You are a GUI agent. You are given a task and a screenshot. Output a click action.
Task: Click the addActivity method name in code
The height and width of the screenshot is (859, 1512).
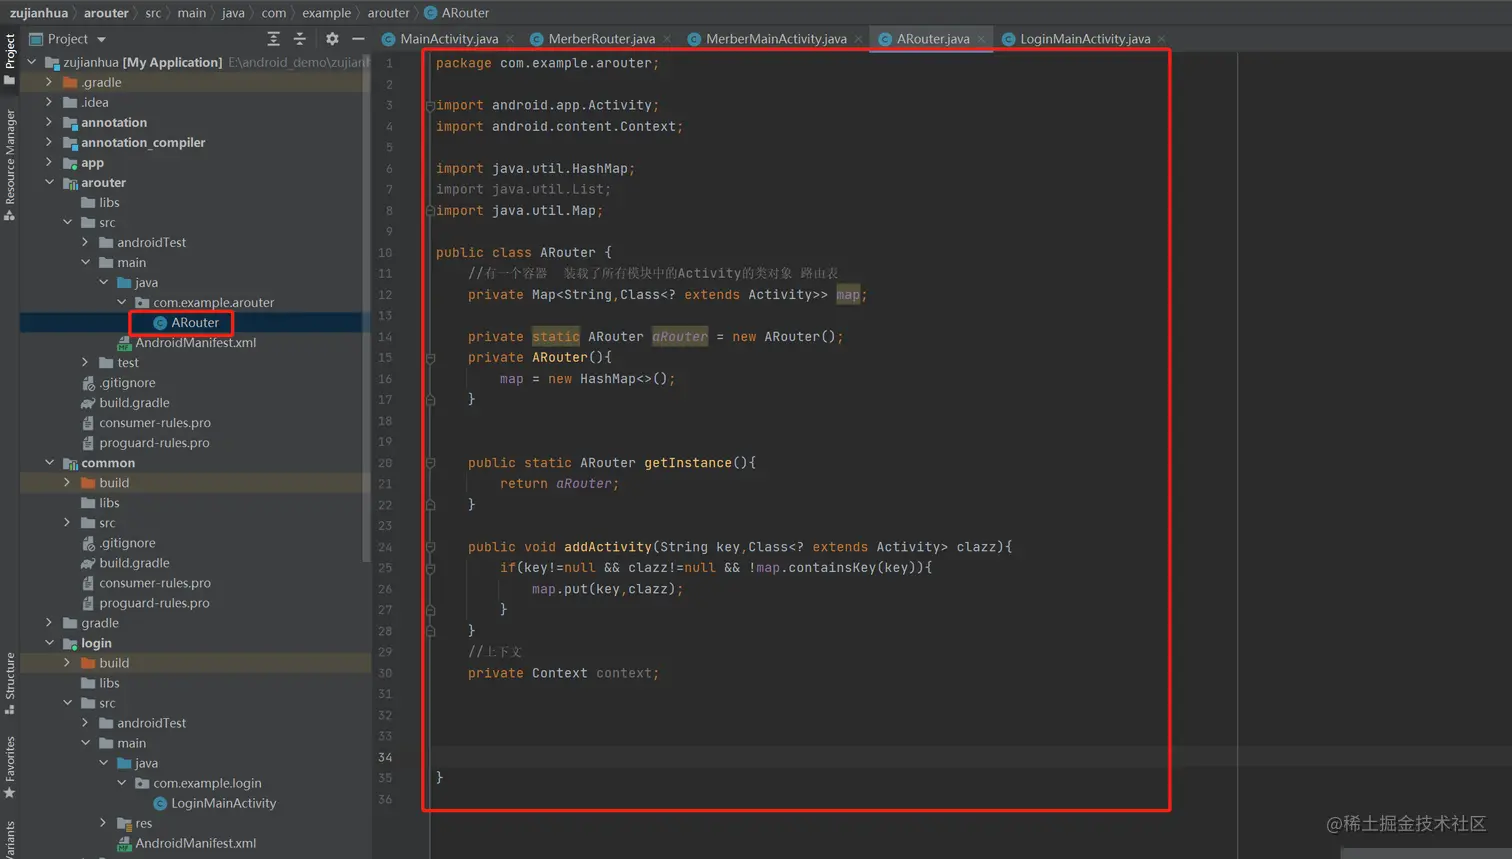(608, 547)
